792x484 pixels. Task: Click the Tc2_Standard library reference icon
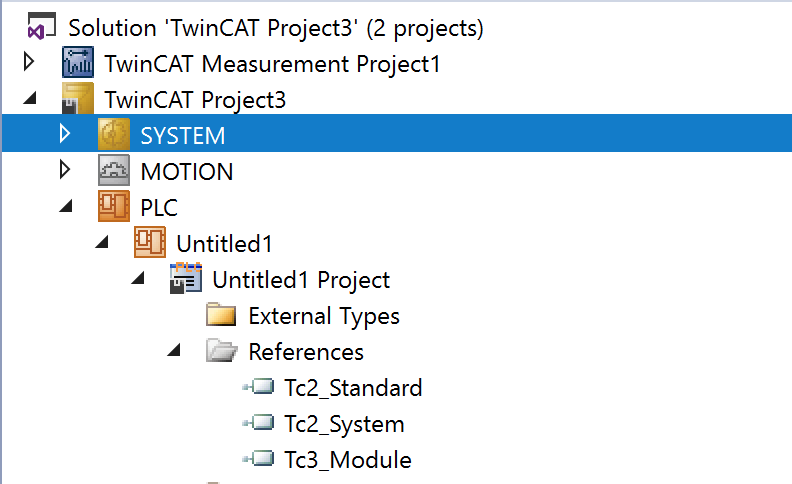pyautogui.click(x=257, y=387)
